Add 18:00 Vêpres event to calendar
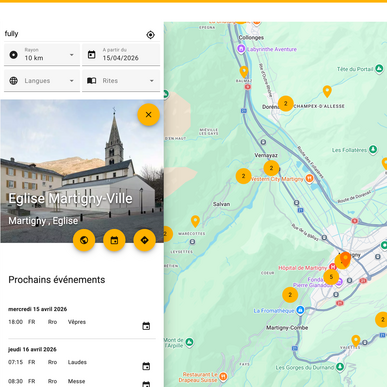This screenshot has height=387, width=387. coord(146,326)
